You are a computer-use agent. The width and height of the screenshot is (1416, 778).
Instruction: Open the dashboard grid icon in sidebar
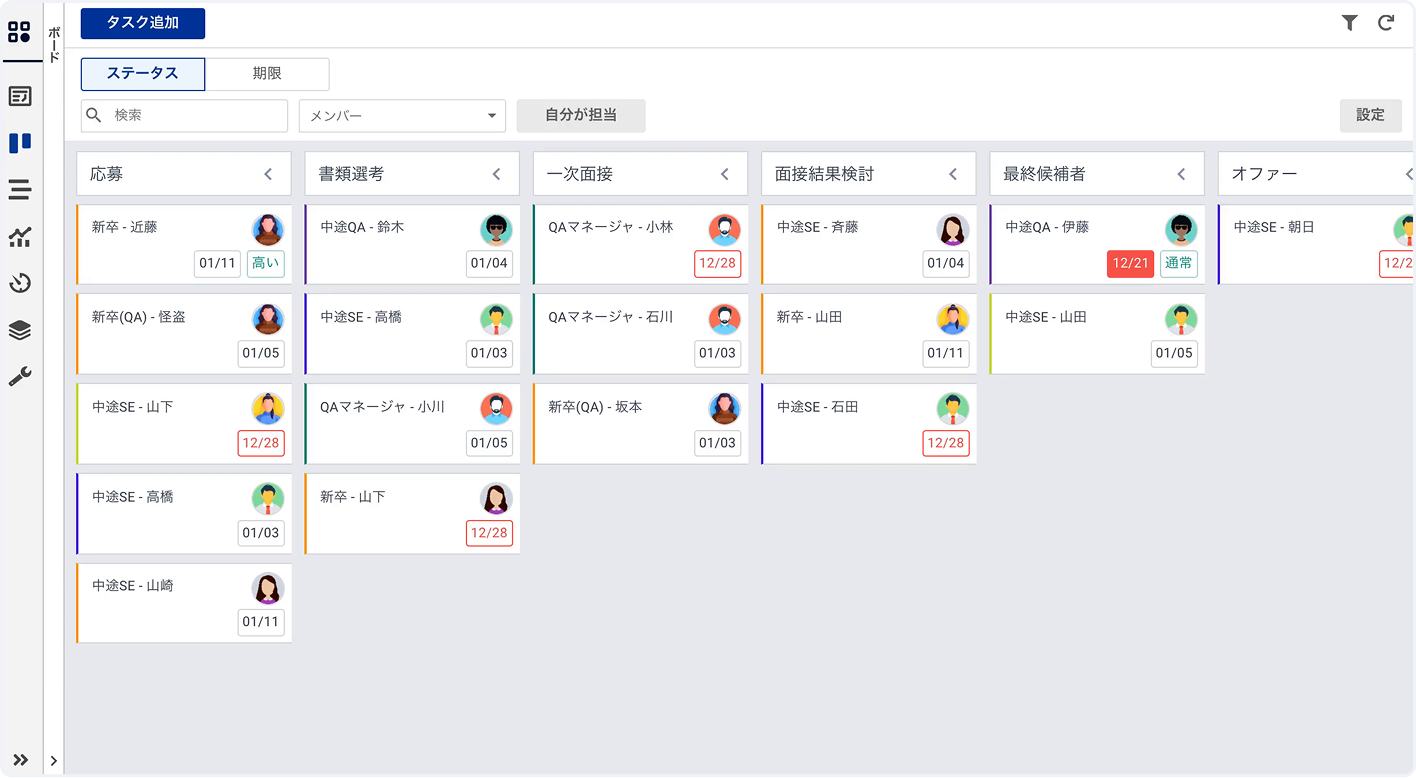pyautogui.click(x=19, y=32)
